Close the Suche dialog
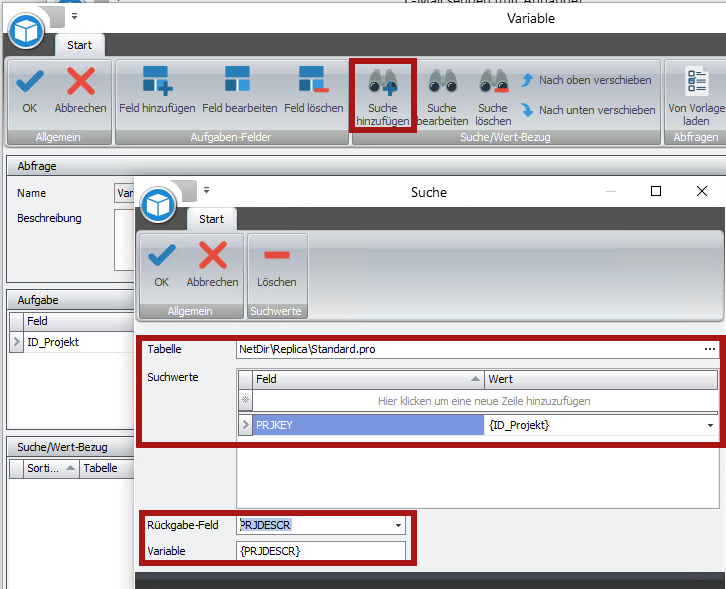Screen dimensions: 726x589 pyautogui.click(x=702, y=191)
